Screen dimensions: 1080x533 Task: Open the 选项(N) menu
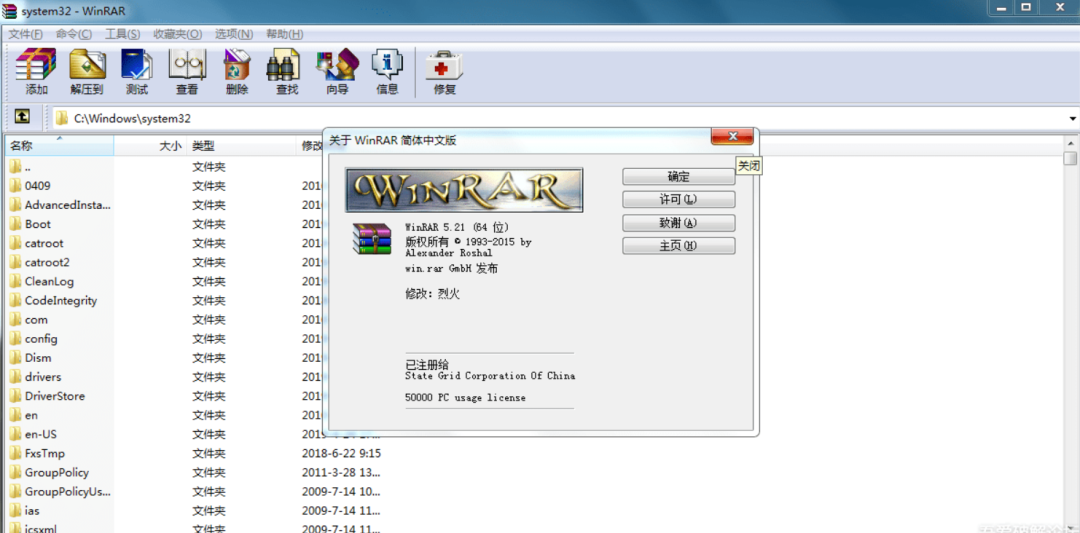tap(234, 34)
